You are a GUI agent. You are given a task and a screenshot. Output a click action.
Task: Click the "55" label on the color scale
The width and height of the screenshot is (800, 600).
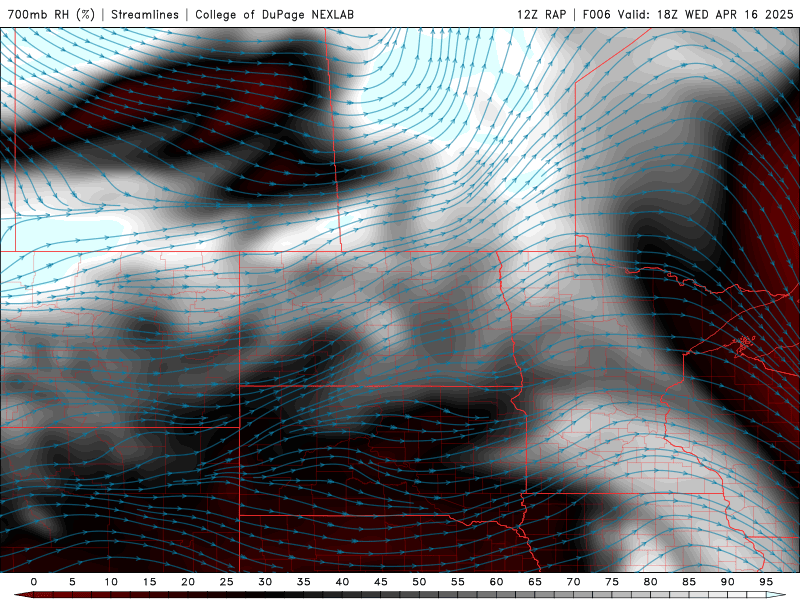458,582
